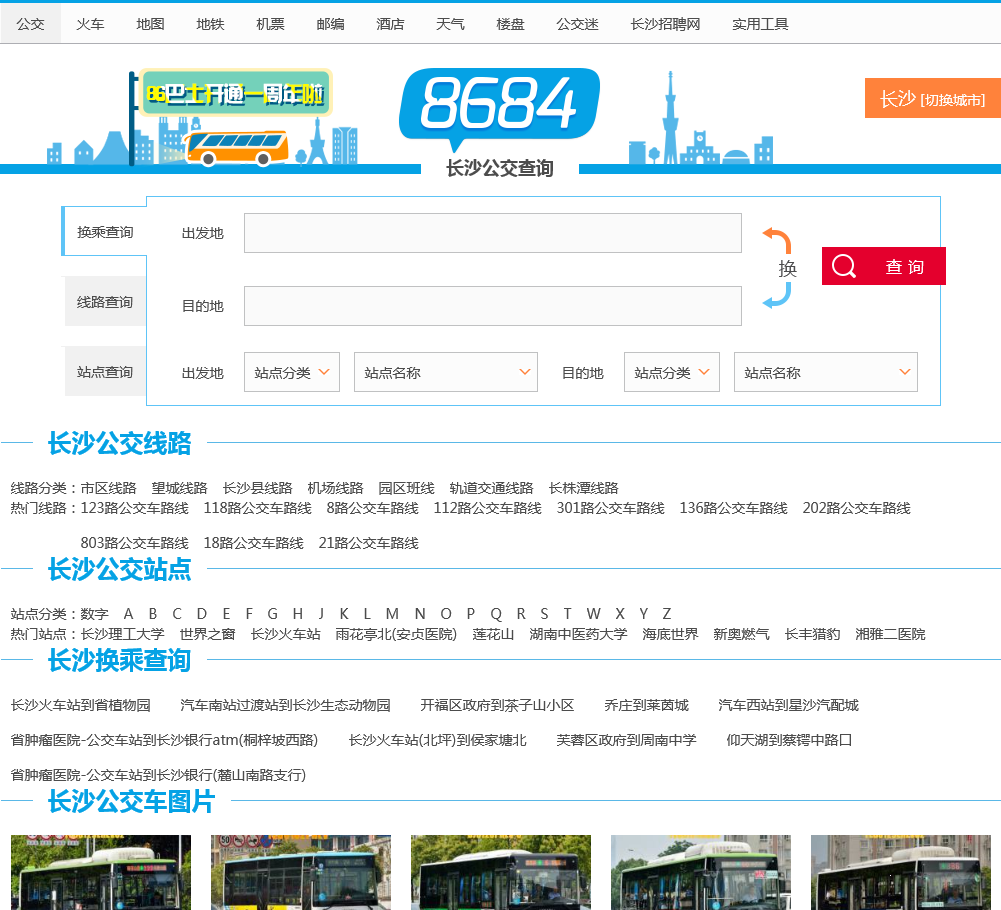
Task: Open 机场线路 category link
Action: point(335,489)
